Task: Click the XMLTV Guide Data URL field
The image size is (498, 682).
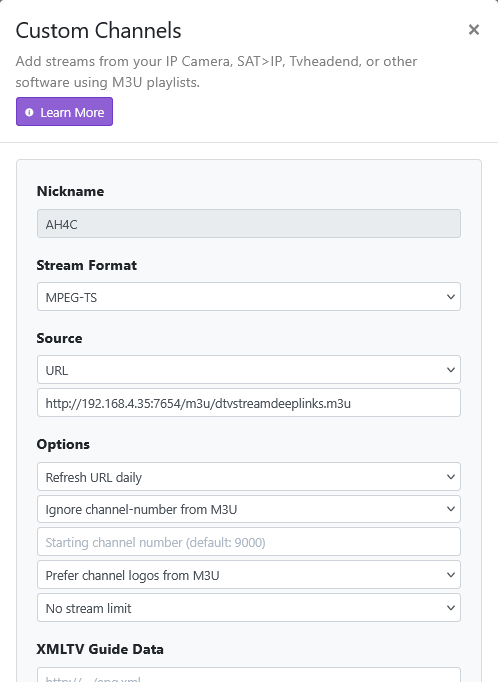Action: click(249, 675)
